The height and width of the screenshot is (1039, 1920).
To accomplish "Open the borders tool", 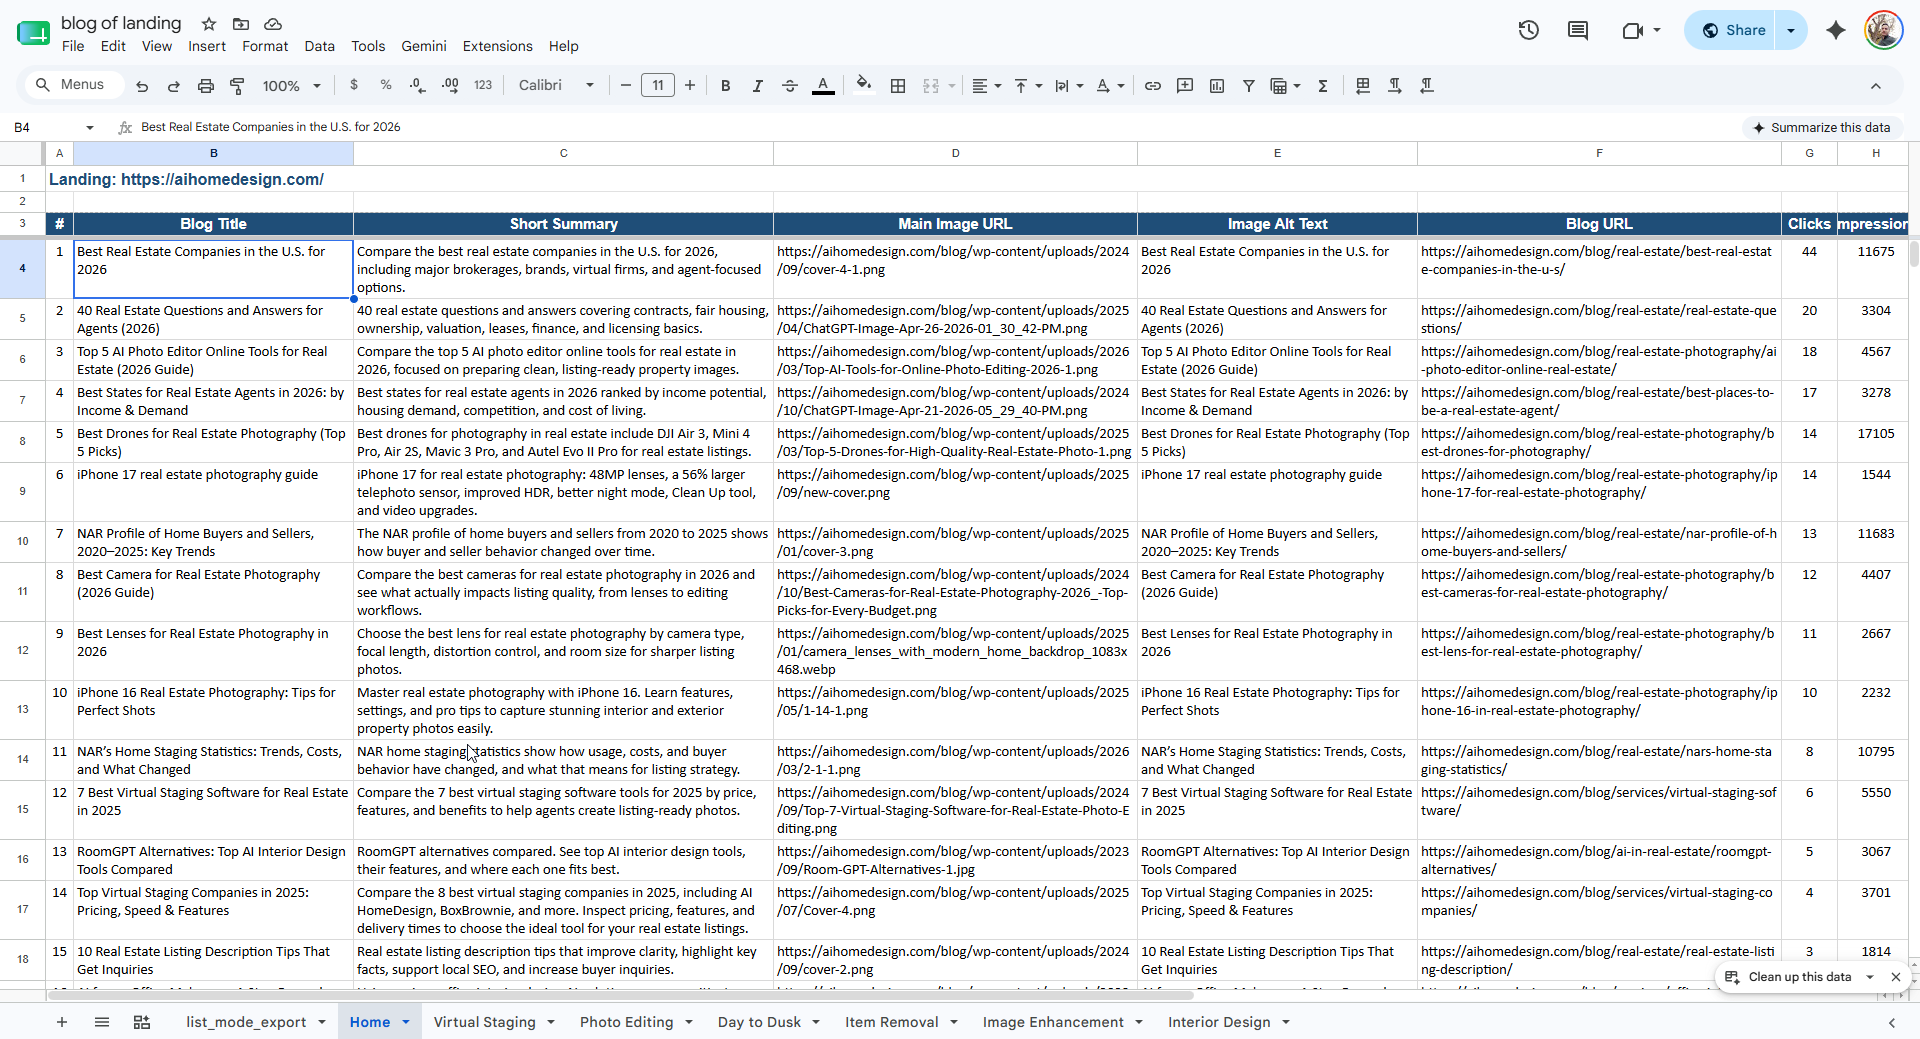I will pos(898,86).
